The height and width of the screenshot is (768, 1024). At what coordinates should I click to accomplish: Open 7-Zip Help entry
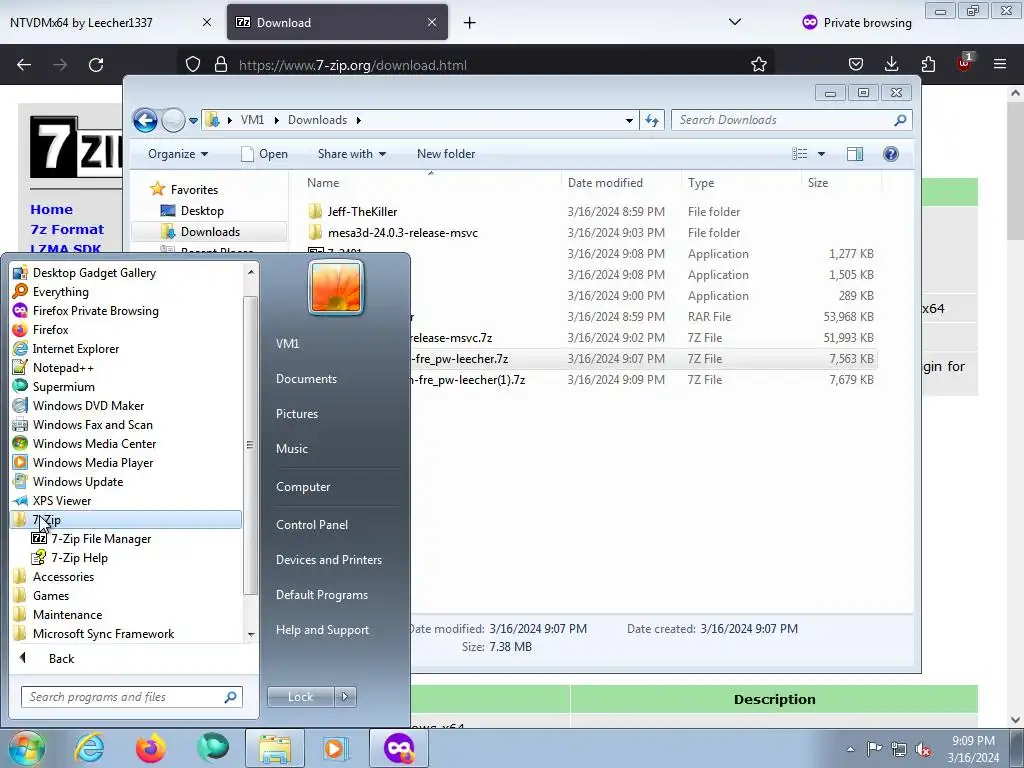[70, 558]
